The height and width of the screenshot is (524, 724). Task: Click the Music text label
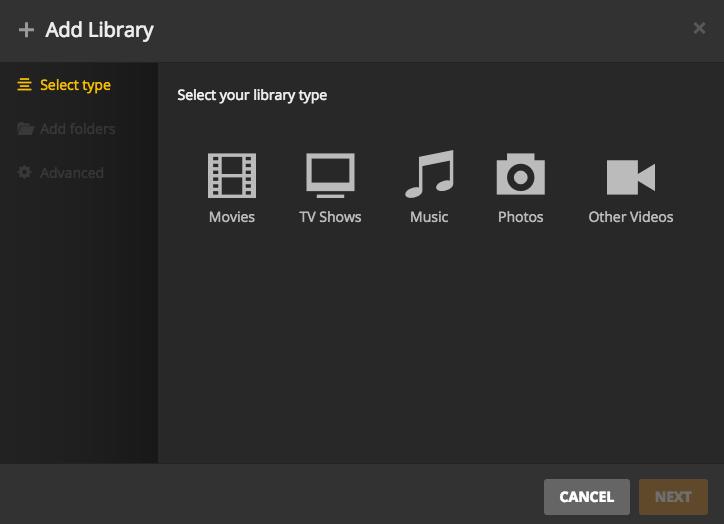[x=429, y=217]
